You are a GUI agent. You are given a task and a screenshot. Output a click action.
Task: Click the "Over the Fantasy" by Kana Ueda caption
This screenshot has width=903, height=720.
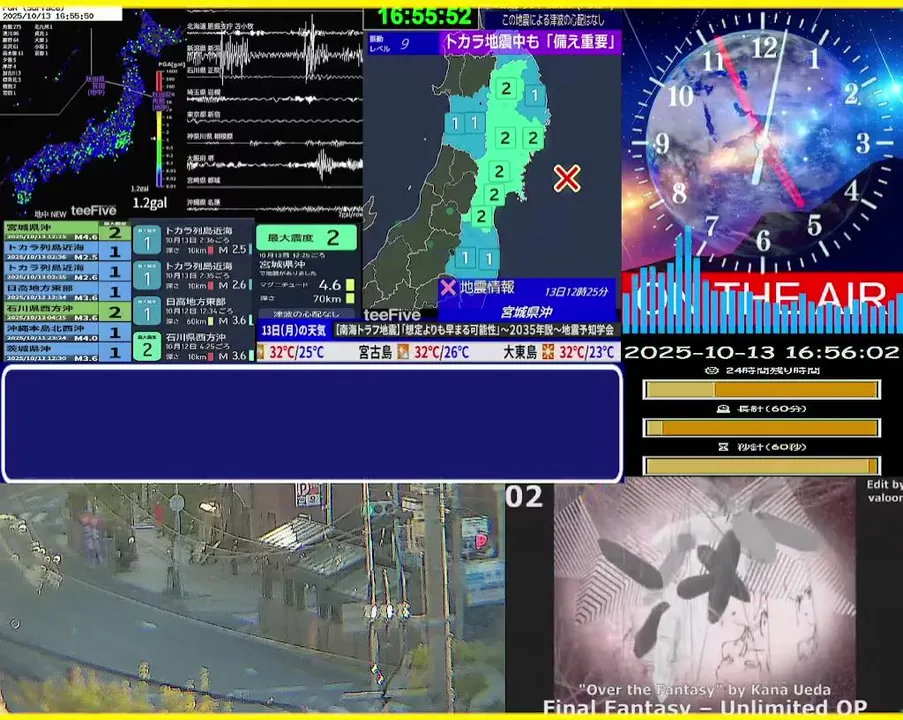tap(705, 689)
